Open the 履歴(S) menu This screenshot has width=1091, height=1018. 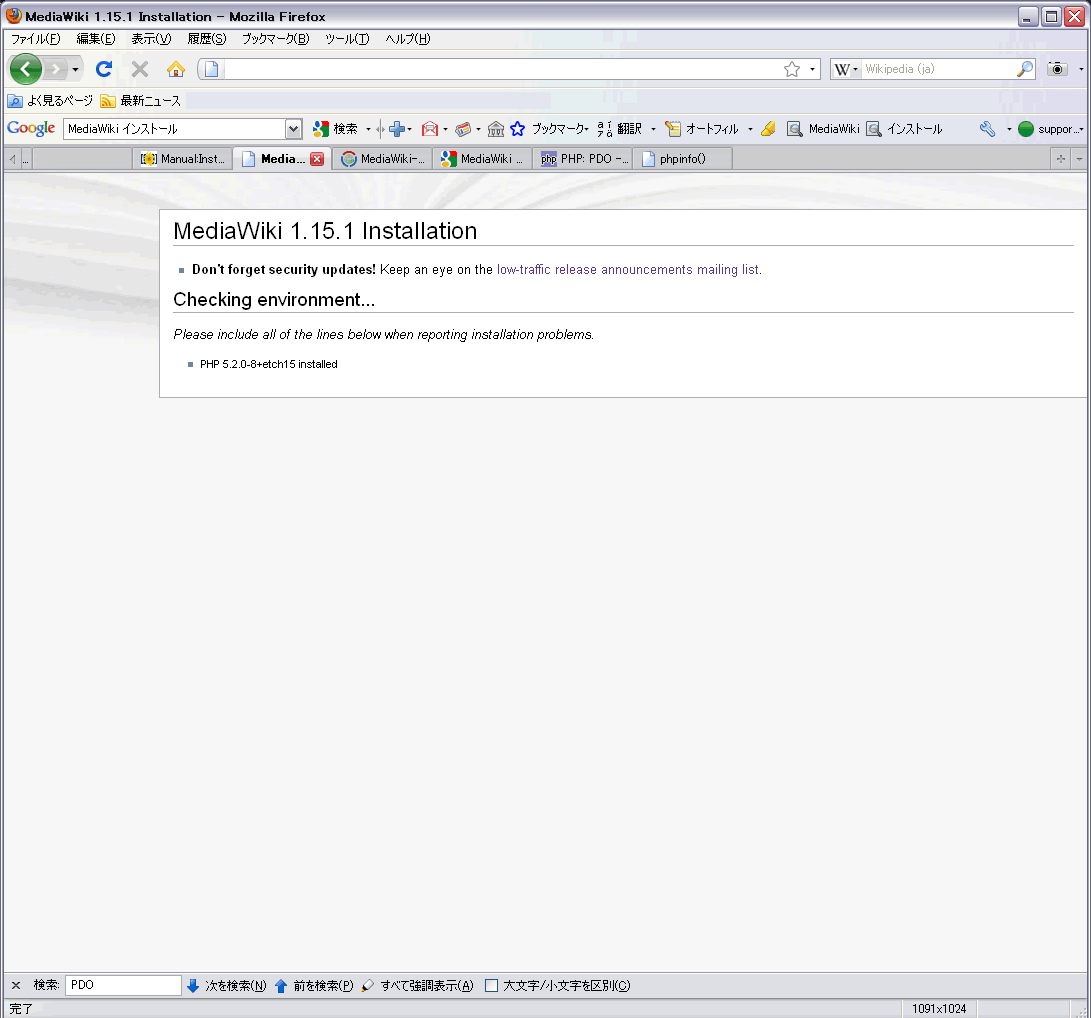(207, 39)
